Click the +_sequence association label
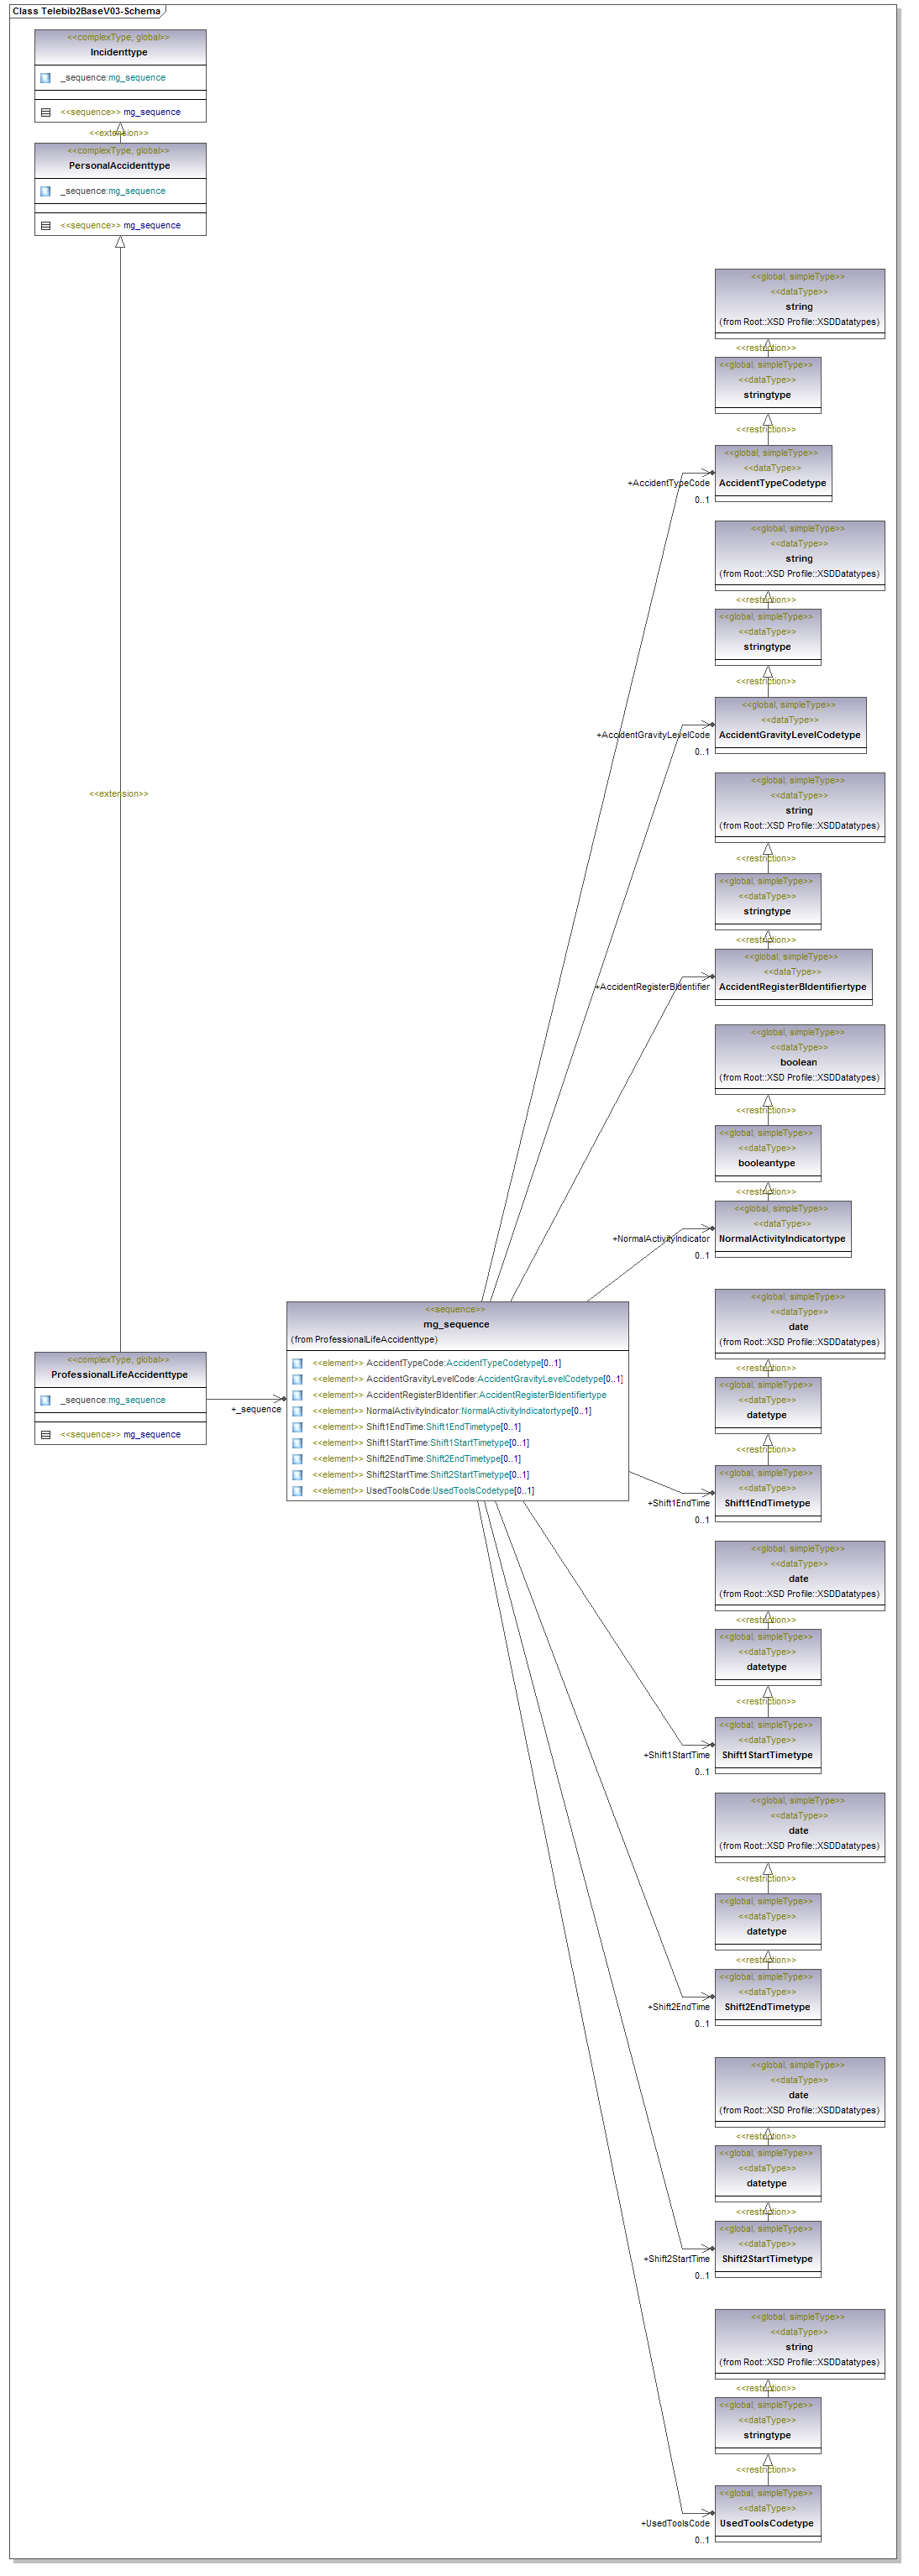The width and height of the screenshot is (919, 2576). click(x=256, y=1409)
